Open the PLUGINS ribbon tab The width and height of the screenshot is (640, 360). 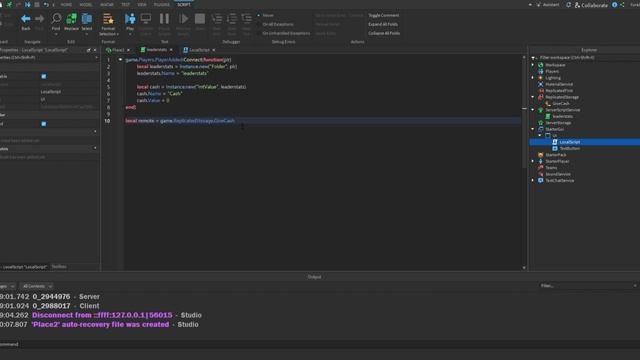click(162, 4)
